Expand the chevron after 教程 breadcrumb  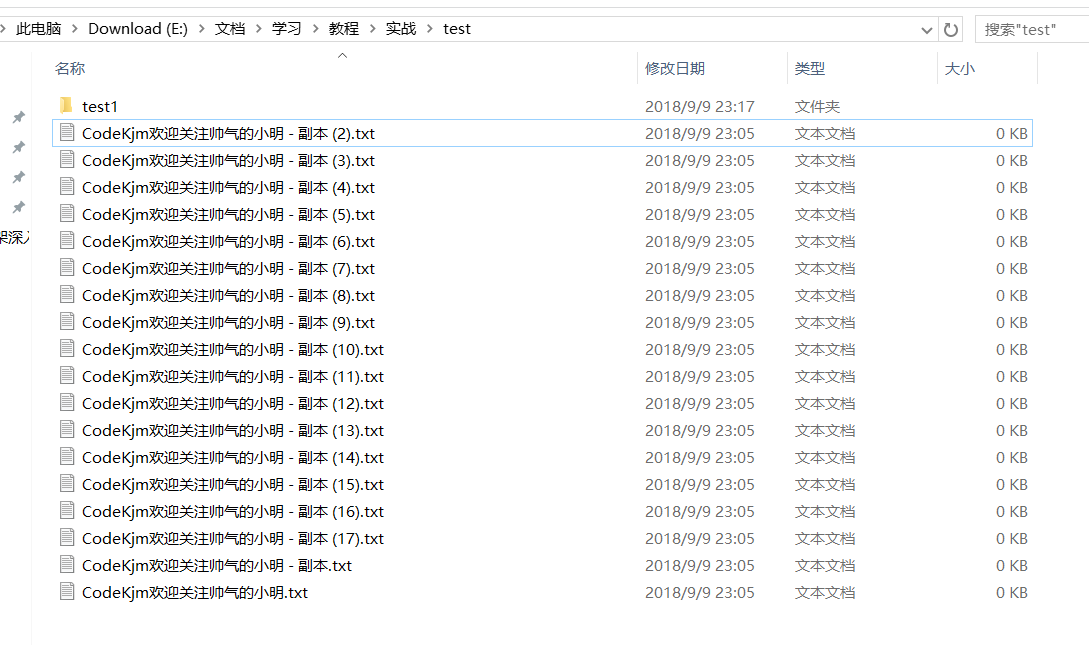tap(372, 28)
